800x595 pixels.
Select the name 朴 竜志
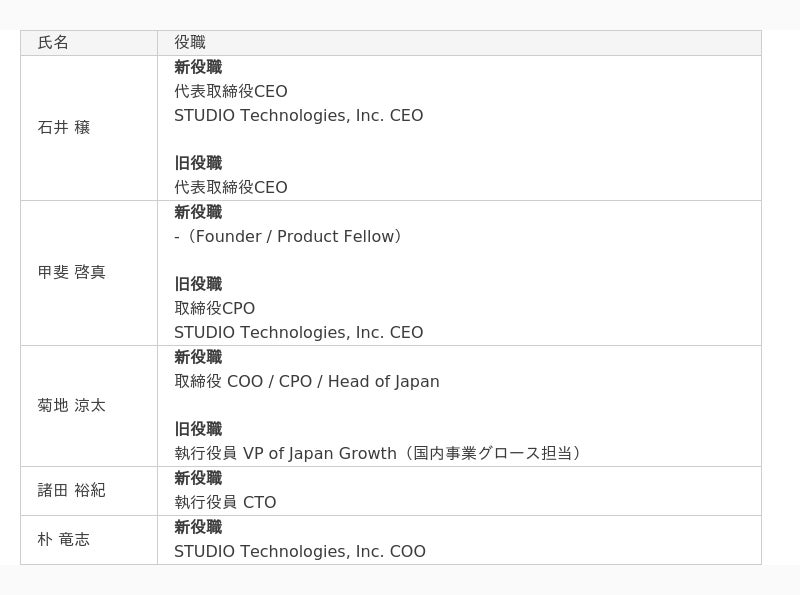tap(64, 540)
